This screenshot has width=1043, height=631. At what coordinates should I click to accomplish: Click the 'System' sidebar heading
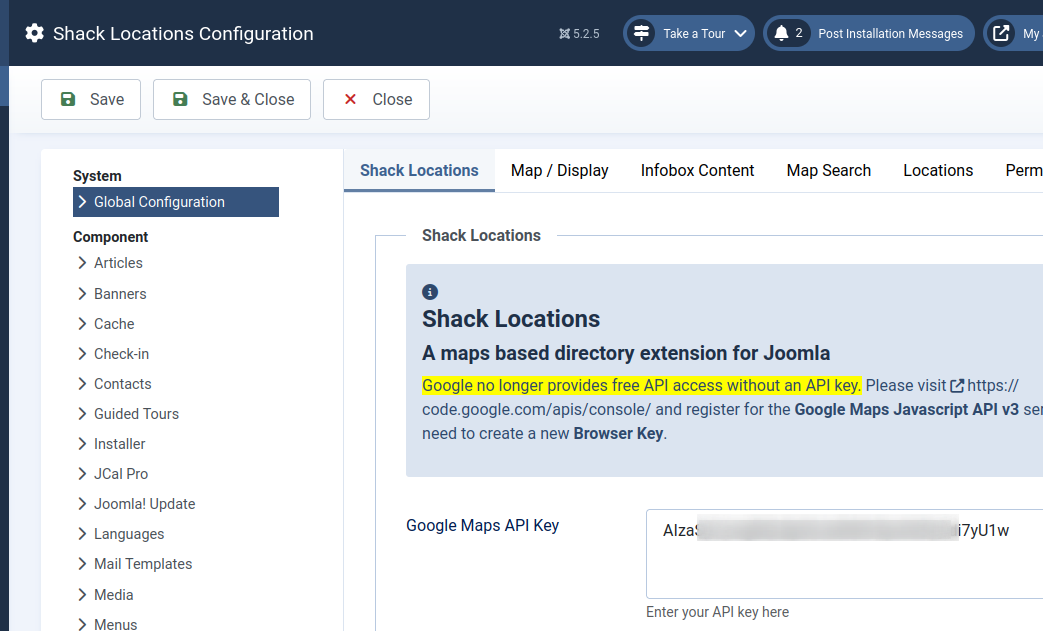(x=97, y=176)
